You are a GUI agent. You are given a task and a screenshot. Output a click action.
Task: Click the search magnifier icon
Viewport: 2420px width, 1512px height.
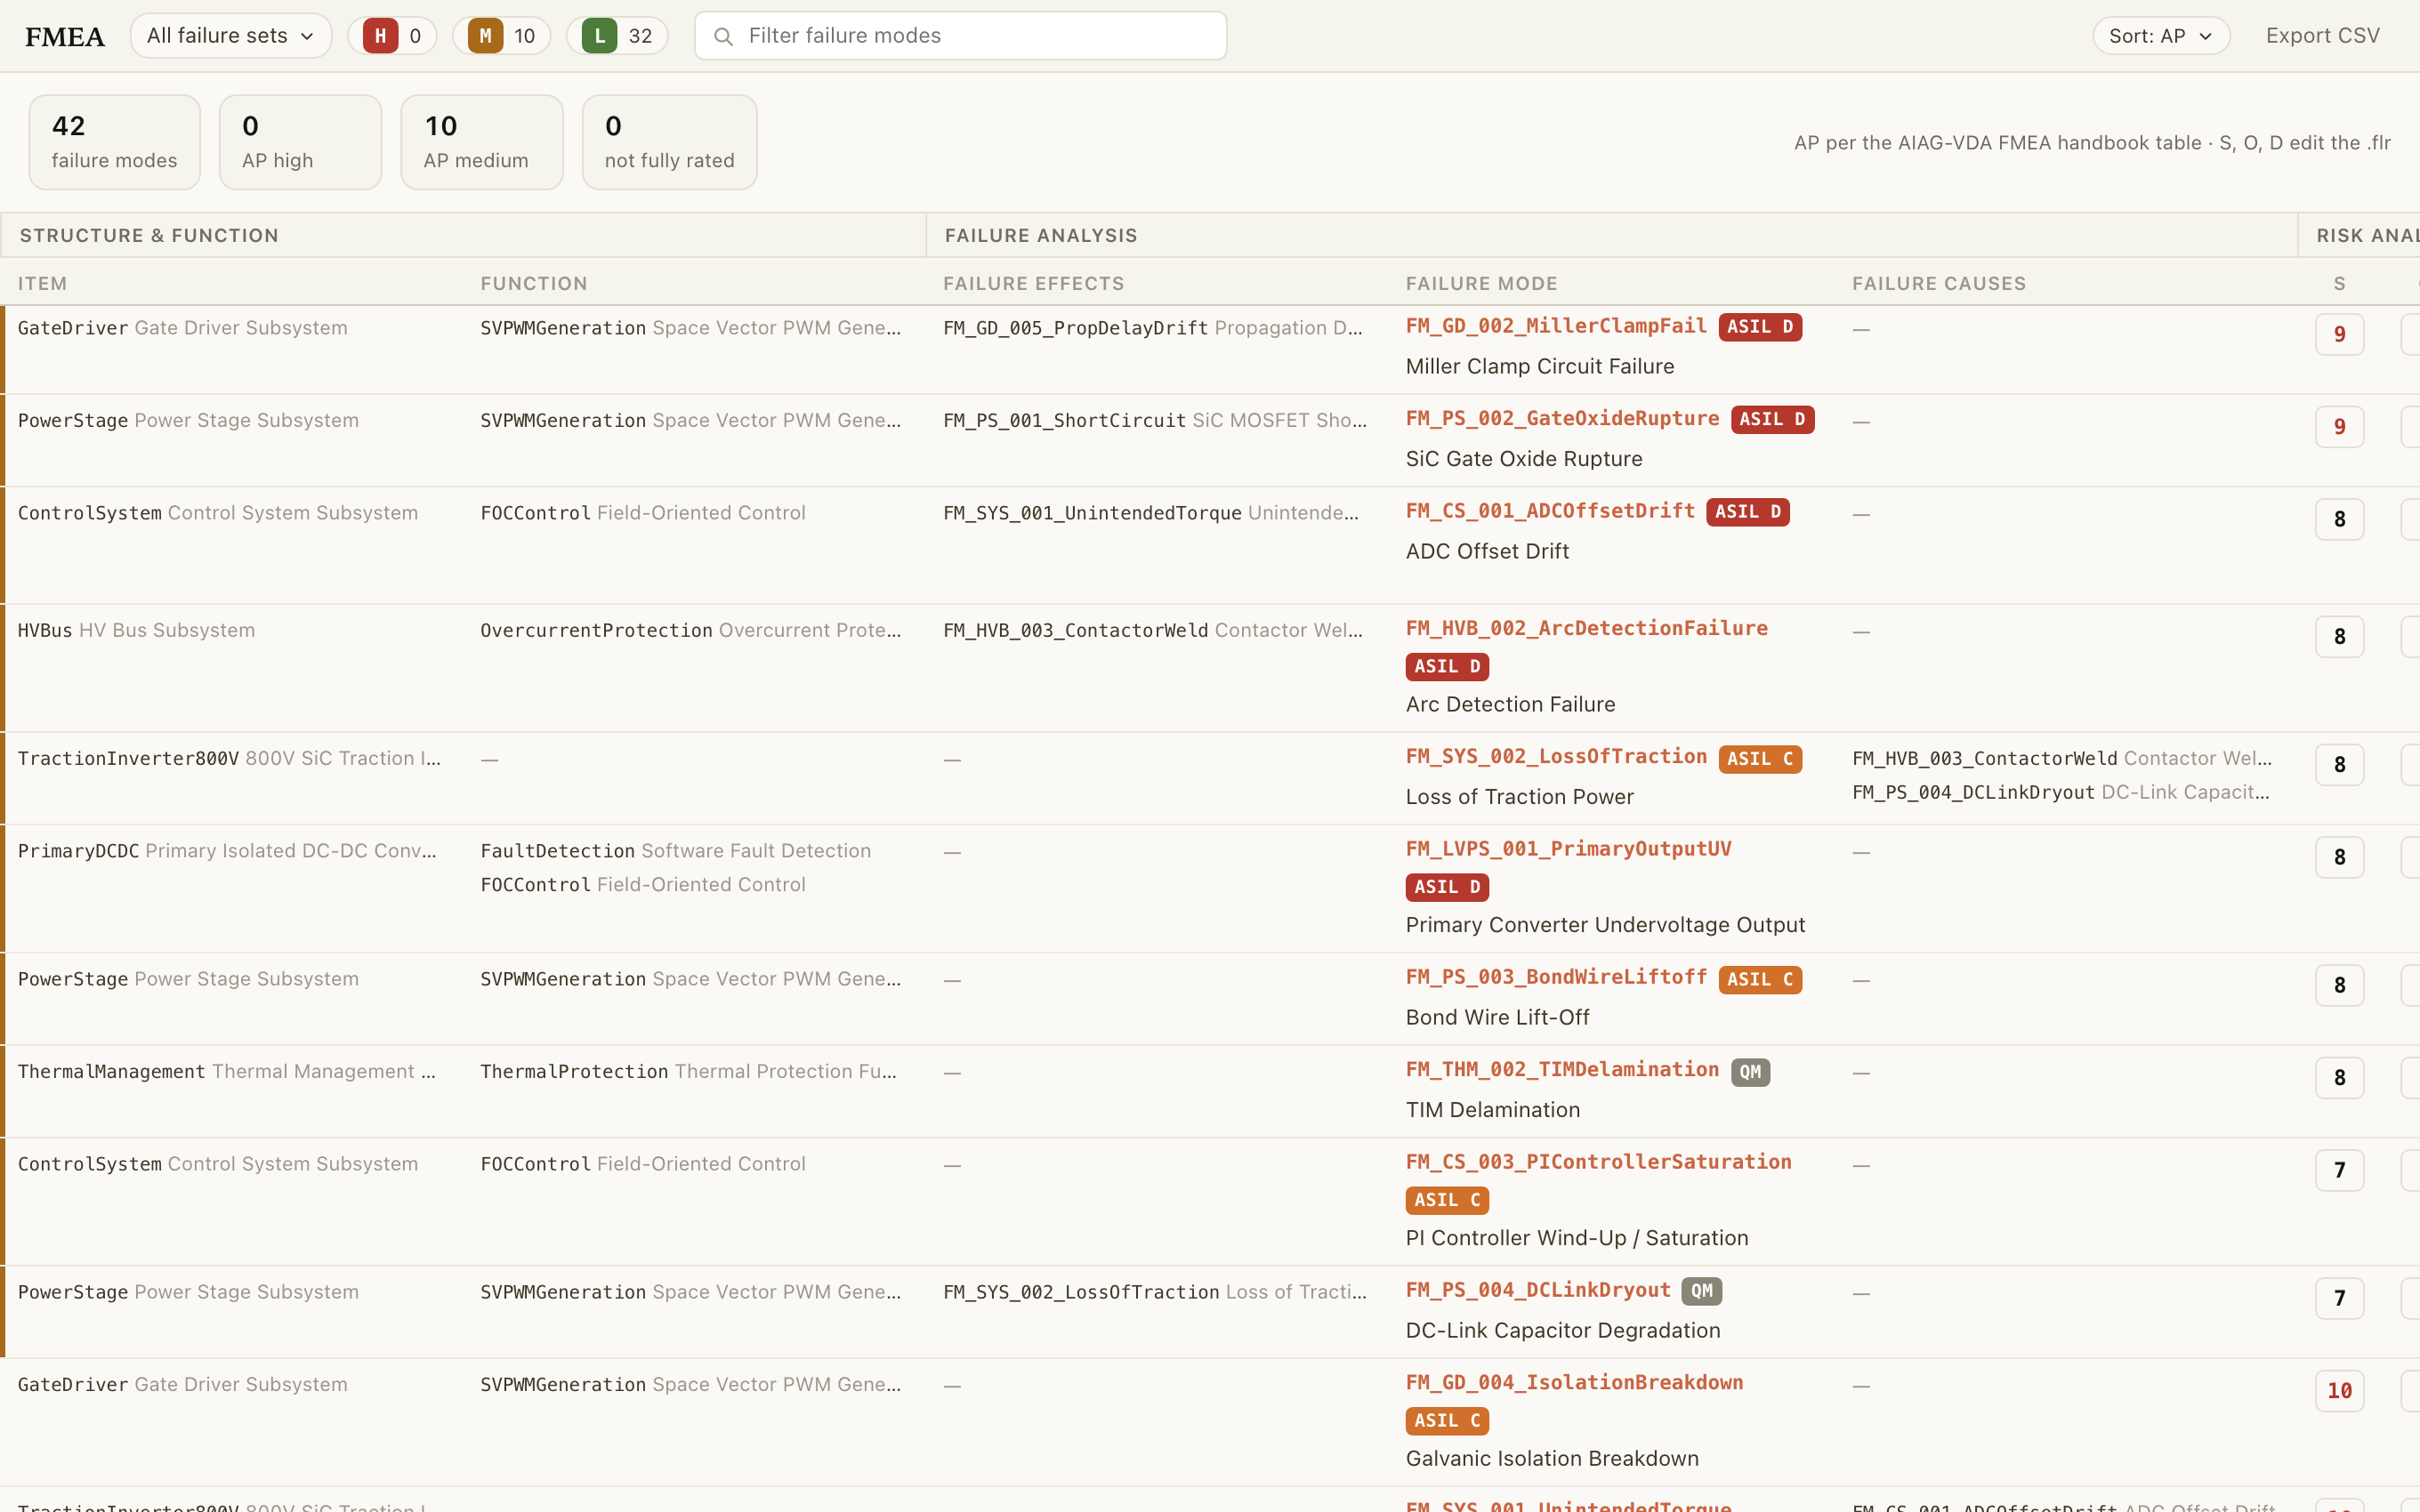722,36
